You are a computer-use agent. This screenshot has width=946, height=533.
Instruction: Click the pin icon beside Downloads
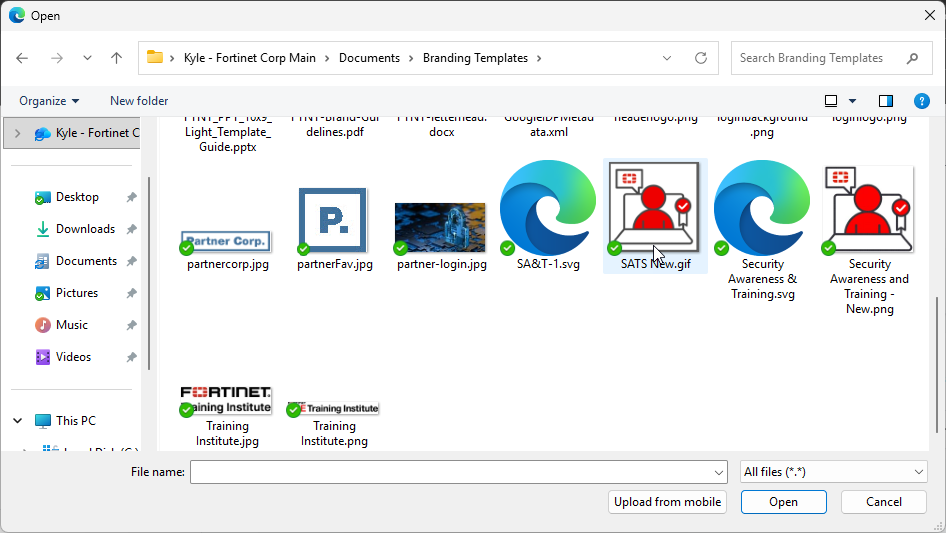pos(132,229)
